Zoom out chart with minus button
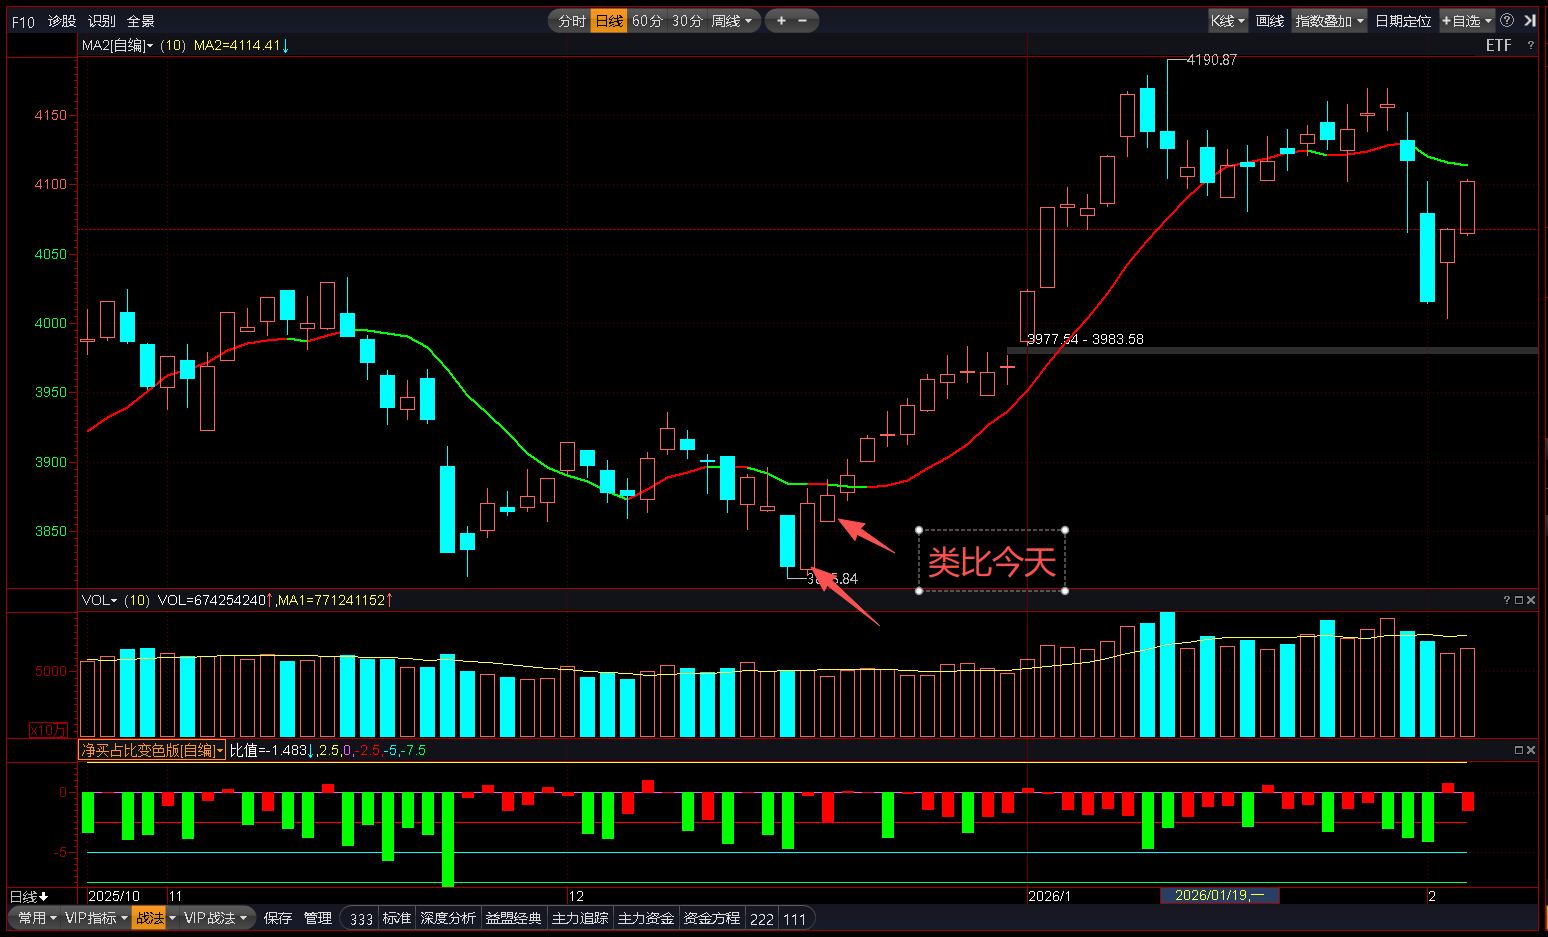Viewport: 1548px width, 937px height. (x=802, y=21)
